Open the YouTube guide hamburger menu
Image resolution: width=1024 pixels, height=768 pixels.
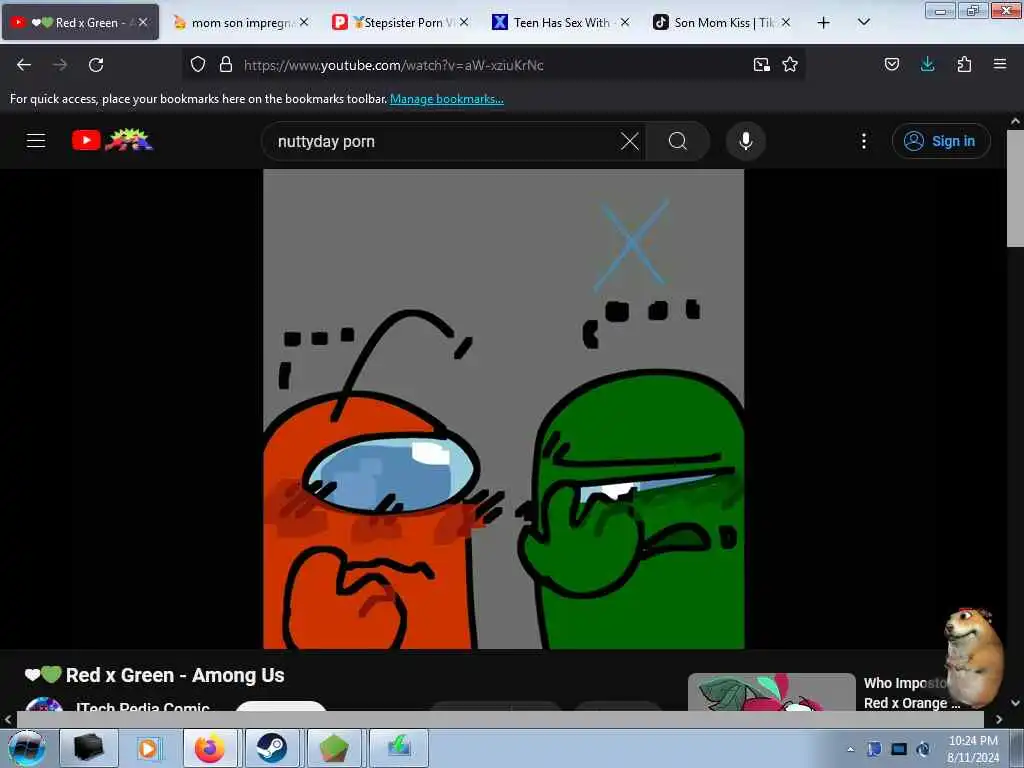[36, 140]
